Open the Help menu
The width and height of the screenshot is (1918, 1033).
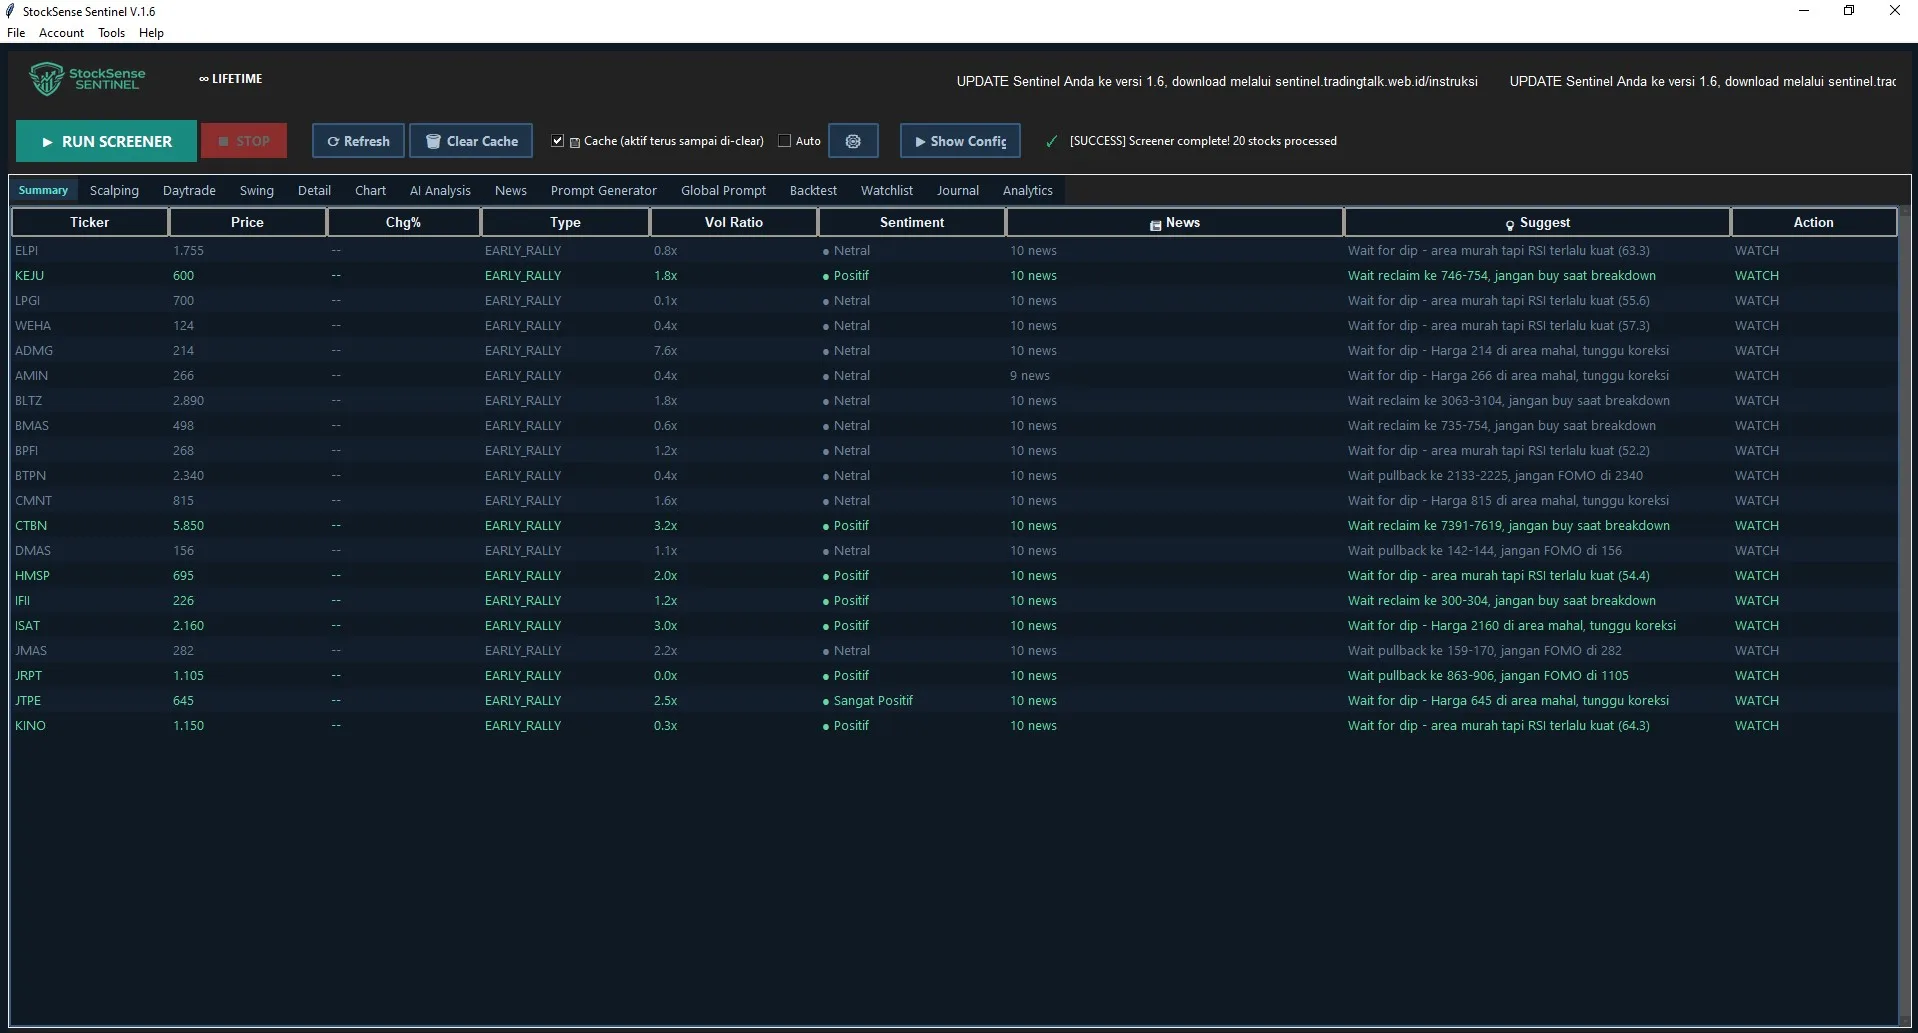click(151, 33)
